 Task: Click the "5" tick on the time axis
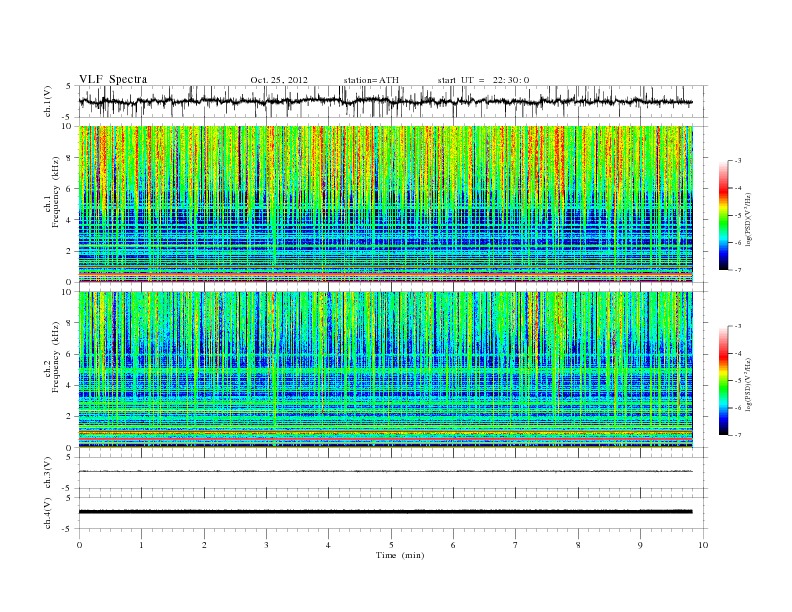tap(391, 545)
